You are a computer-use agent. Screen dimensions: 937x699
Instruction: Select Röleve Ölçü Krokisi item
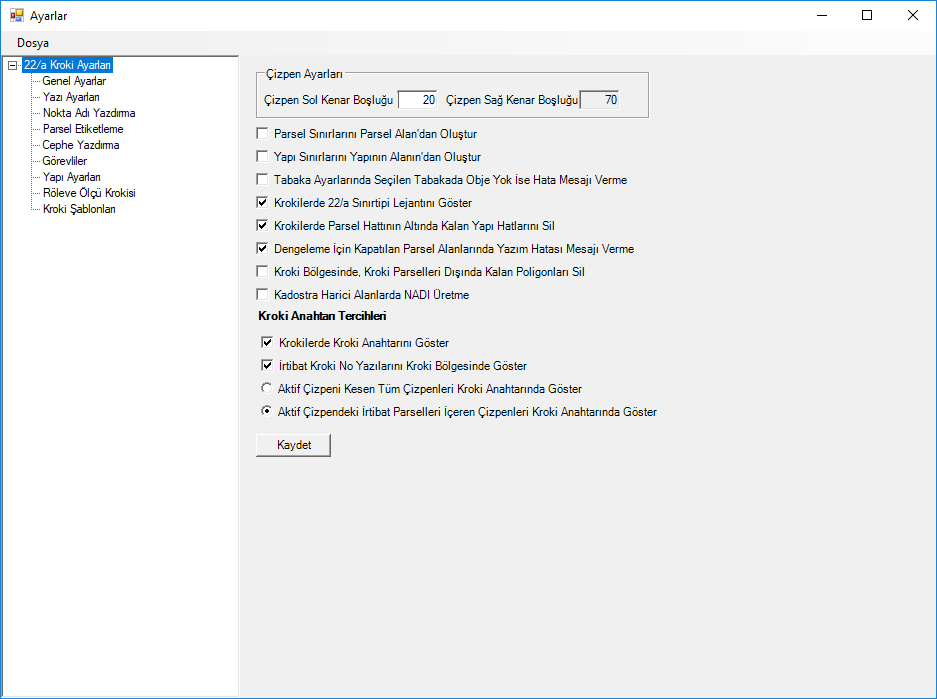click(x=89, y=193)
